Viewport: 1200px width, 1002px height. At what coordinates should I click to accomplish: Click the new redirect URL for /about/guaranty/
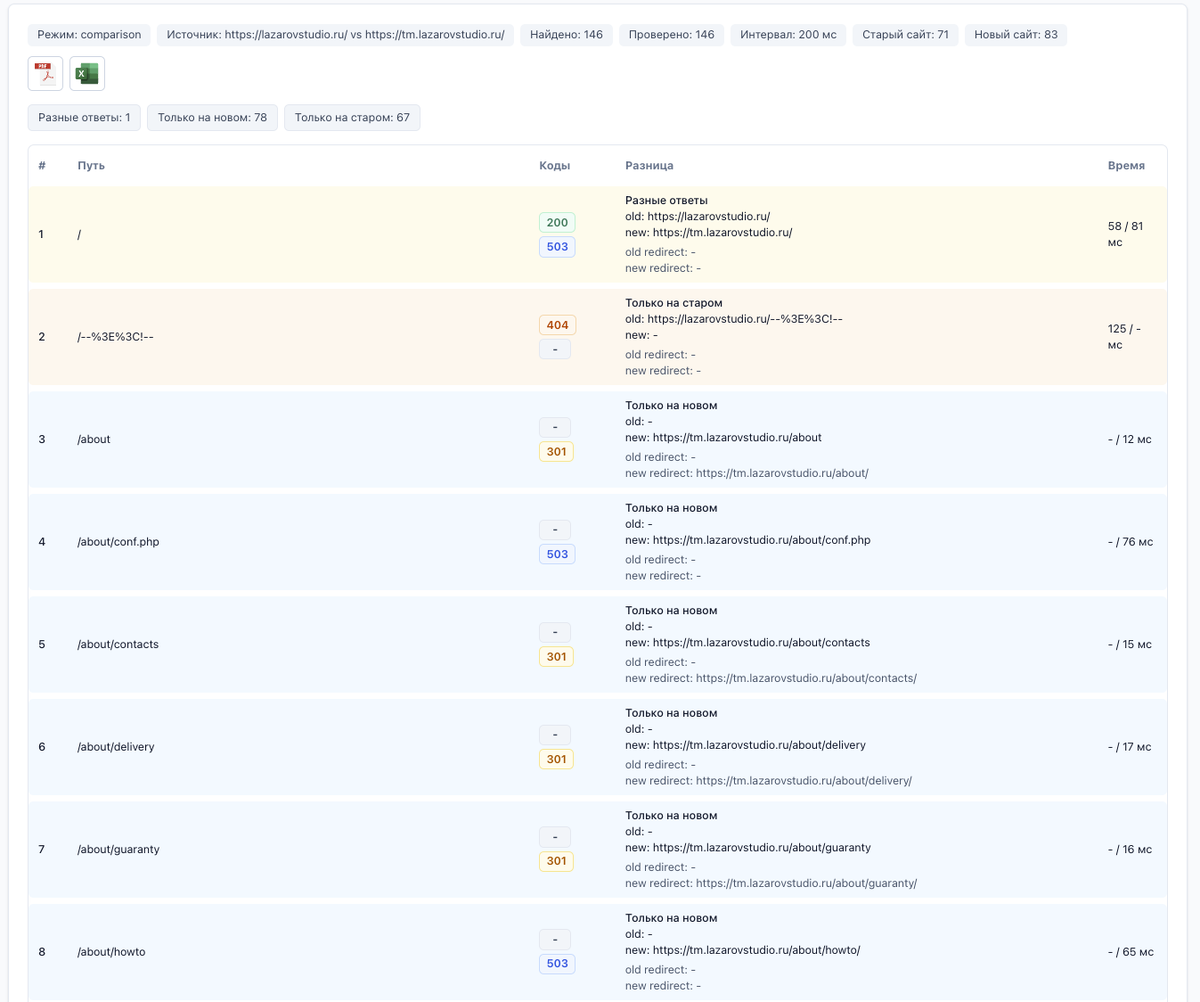point(806,883)
